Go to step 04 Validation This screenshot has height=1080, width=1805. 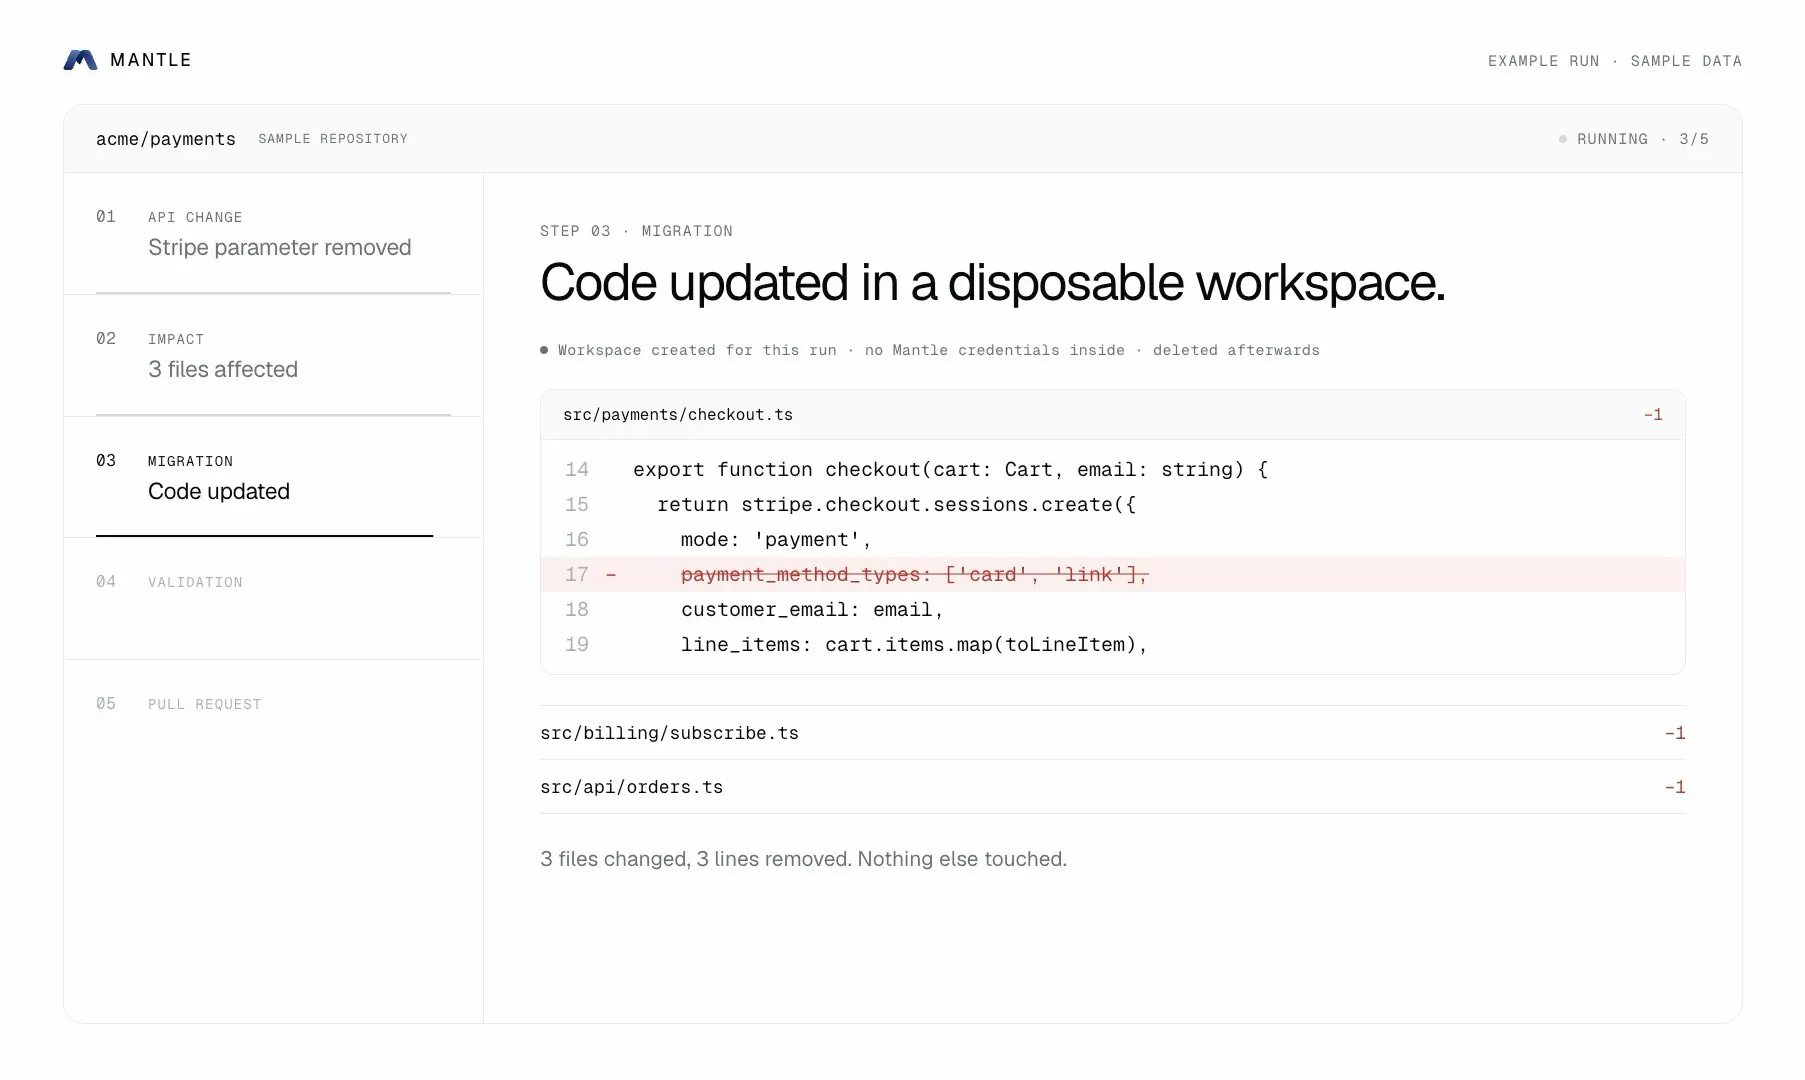(273, 598)
